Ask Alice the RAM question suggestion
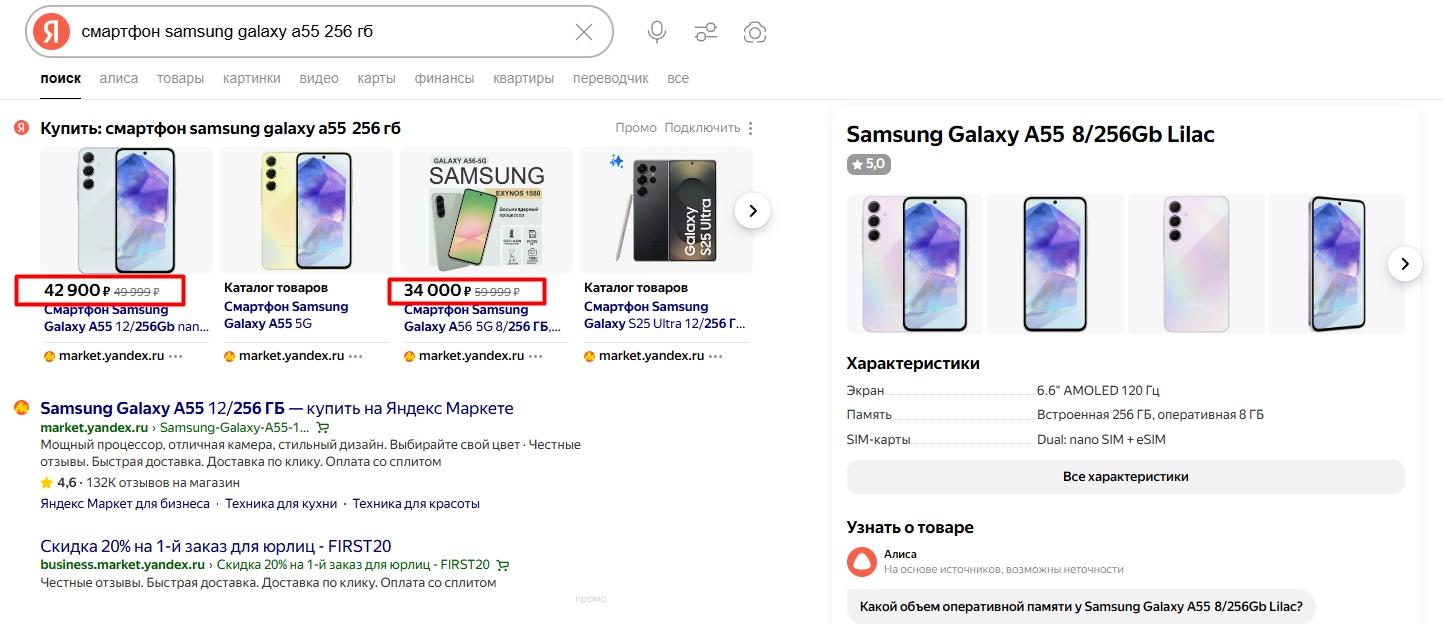This screenshot has height=624, width=1444. [x=1081, y=606]
